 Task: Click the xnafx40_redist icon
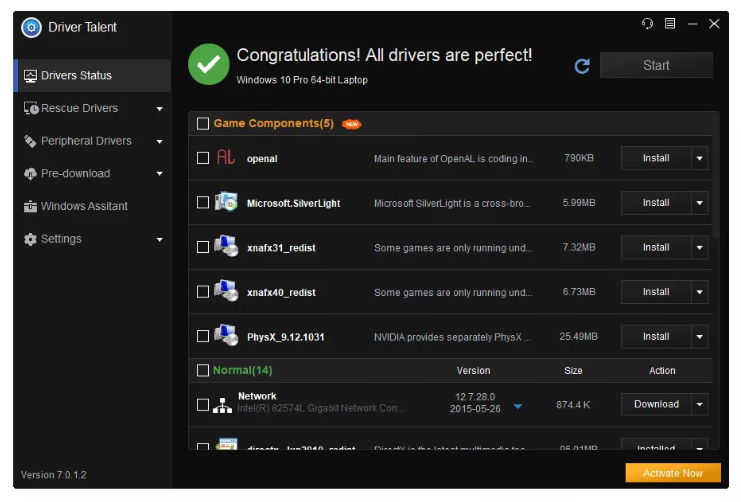(226, 291)
